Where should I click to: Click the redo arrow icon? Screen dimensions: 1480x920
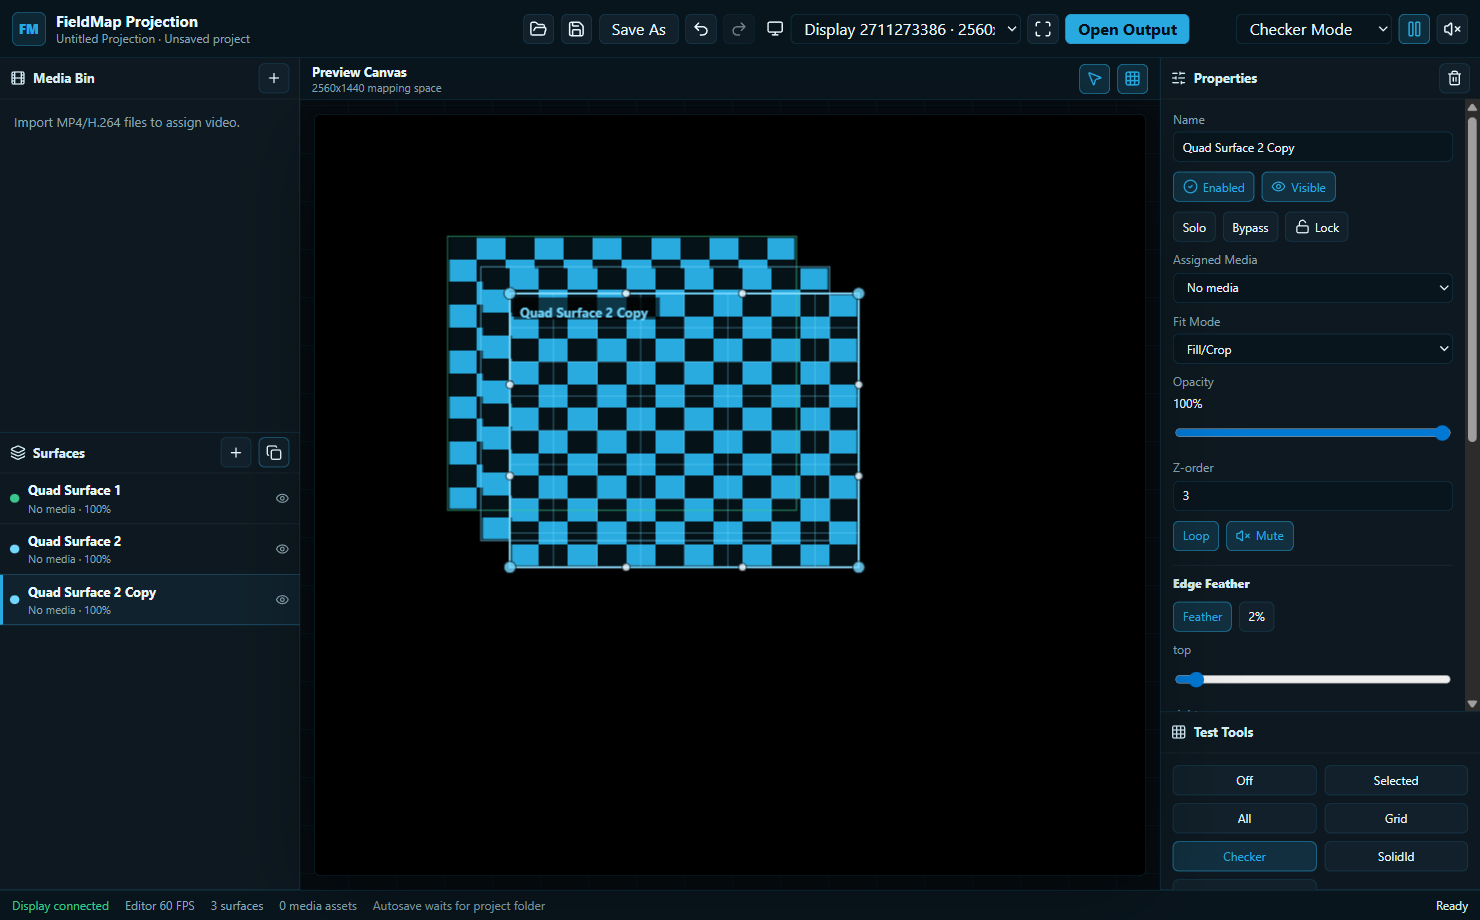(739, 29)
